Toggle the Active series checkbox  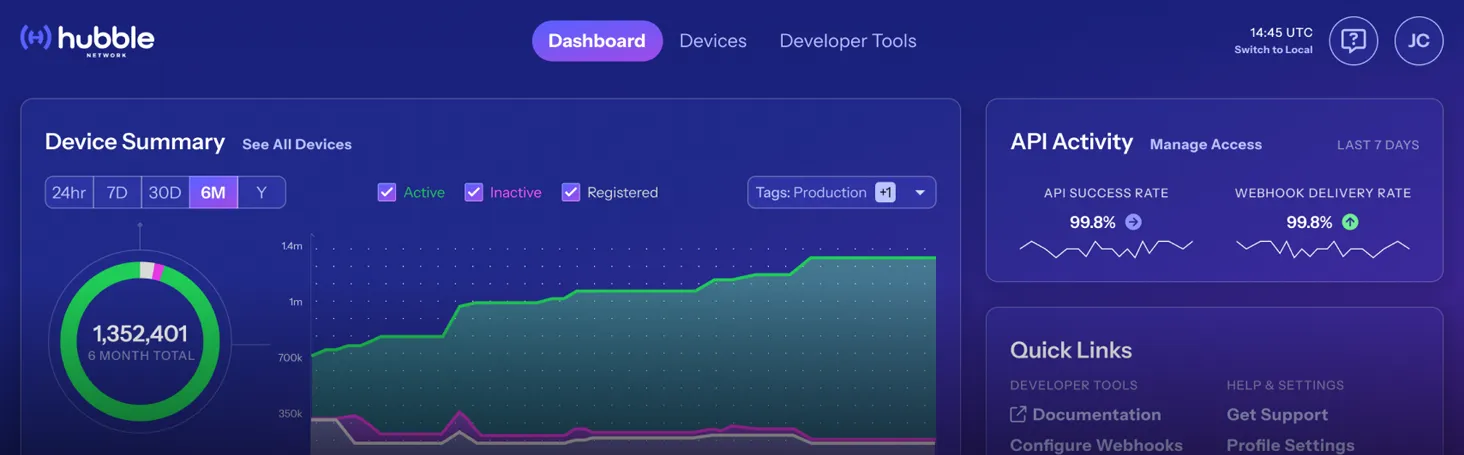[386, 192]
